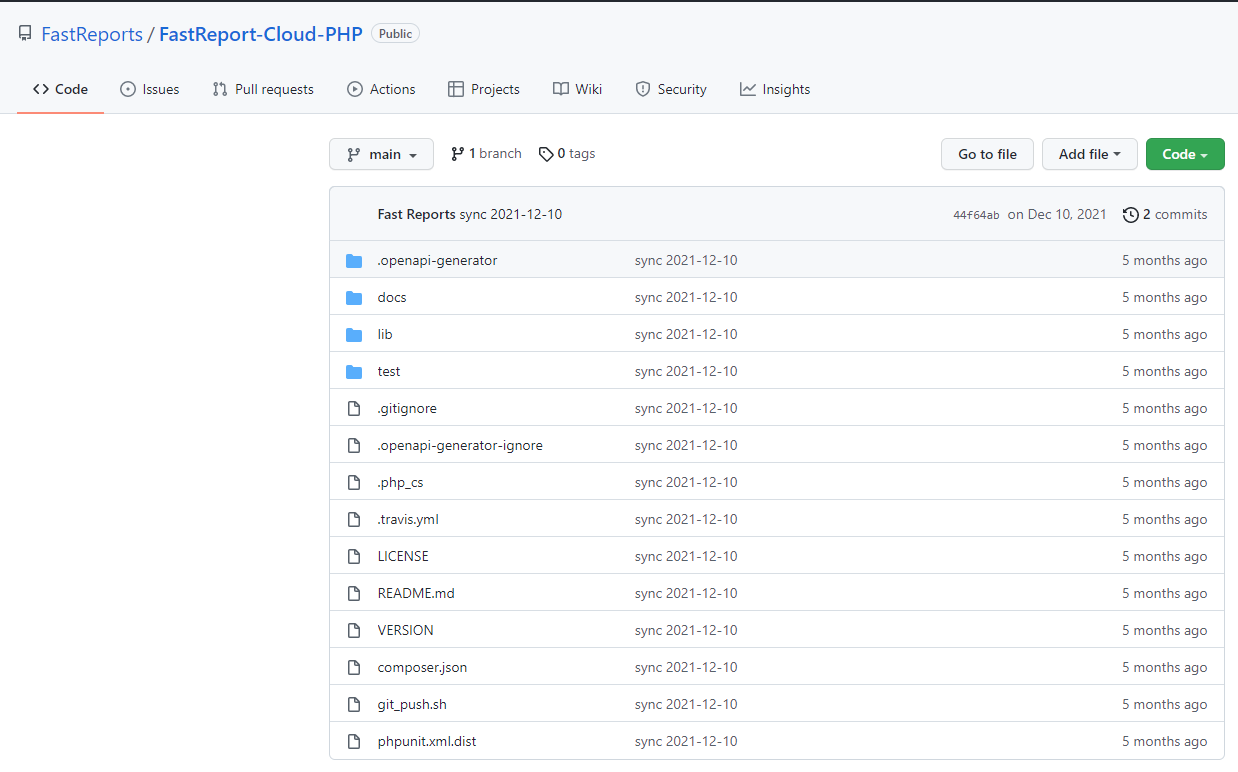Image resolution: width=1238 pixels, height=772 pixels.
Task: Click the Fast Reports author name
Action: click(416, 215)
